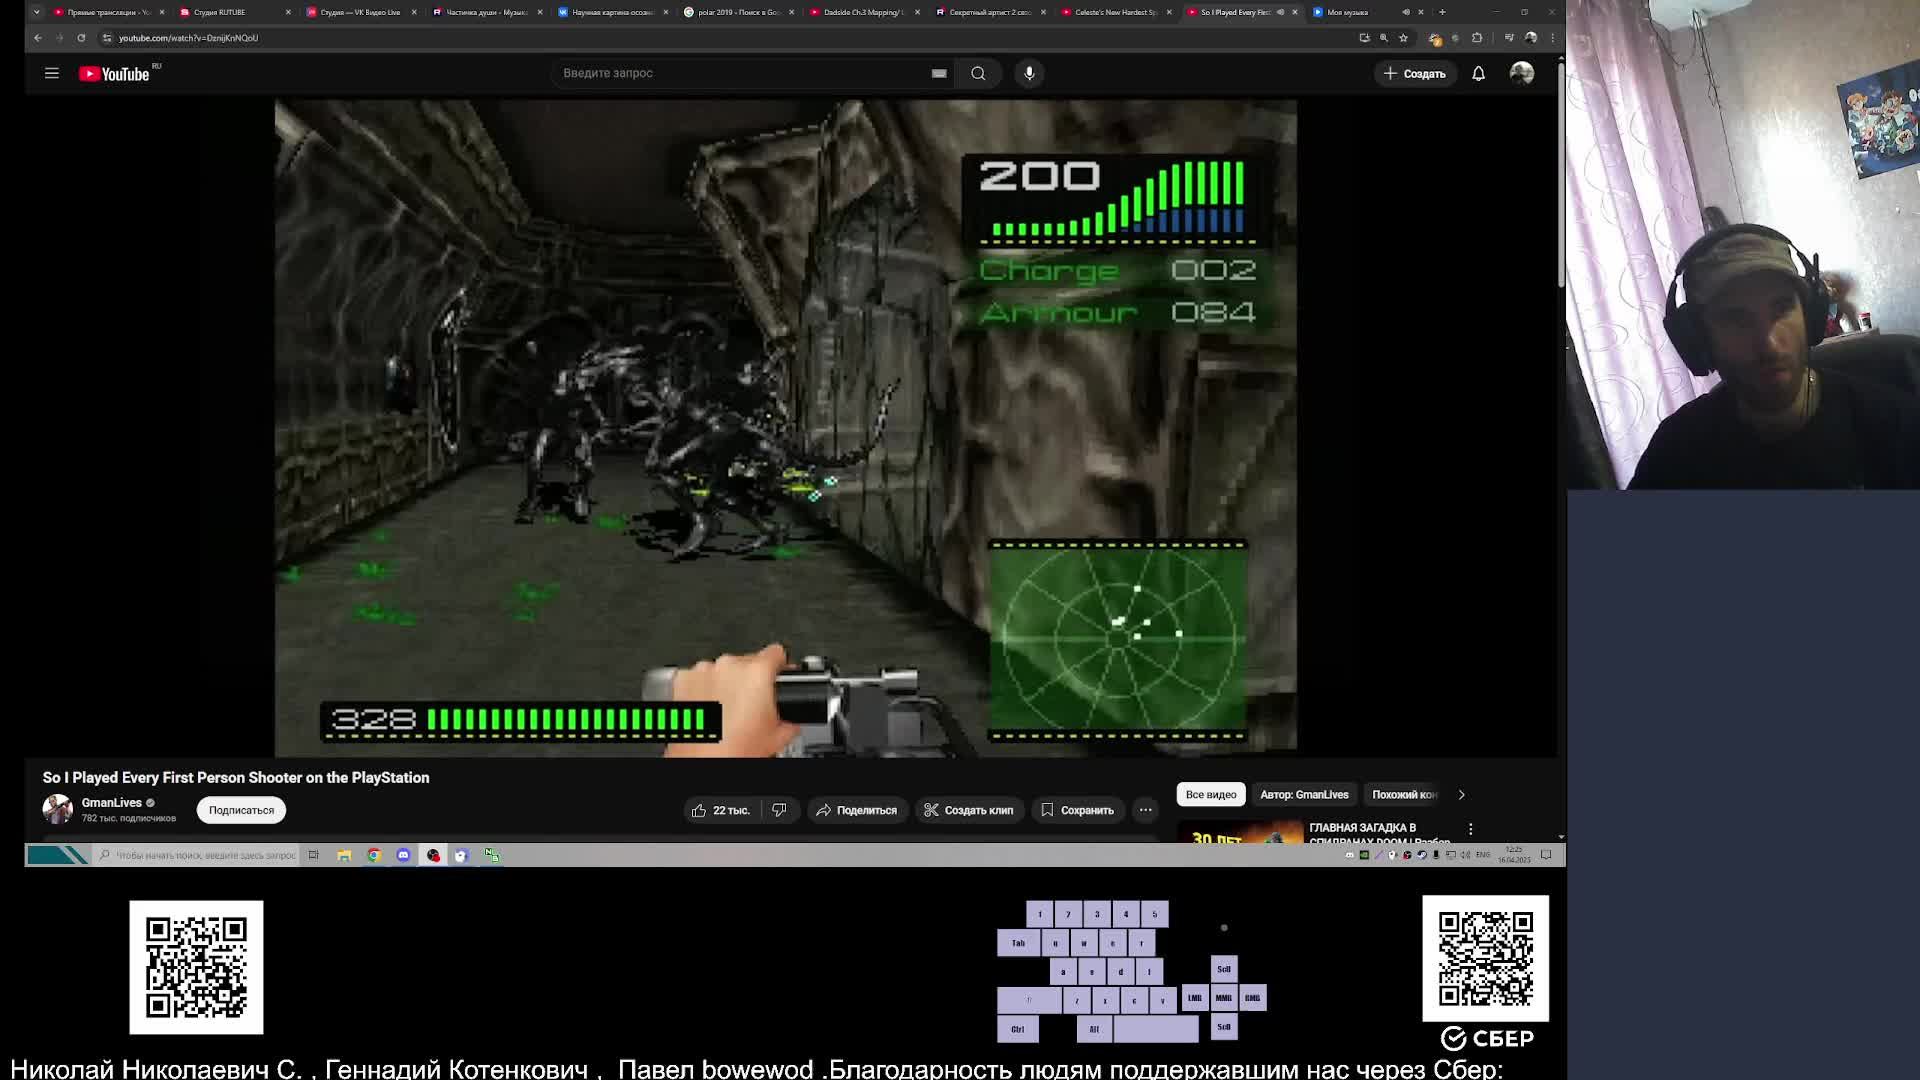Select the 'Автор: GmanLives' chip
Image resolution: width=1920 pixels, height=1080 pixels.
1304,795
